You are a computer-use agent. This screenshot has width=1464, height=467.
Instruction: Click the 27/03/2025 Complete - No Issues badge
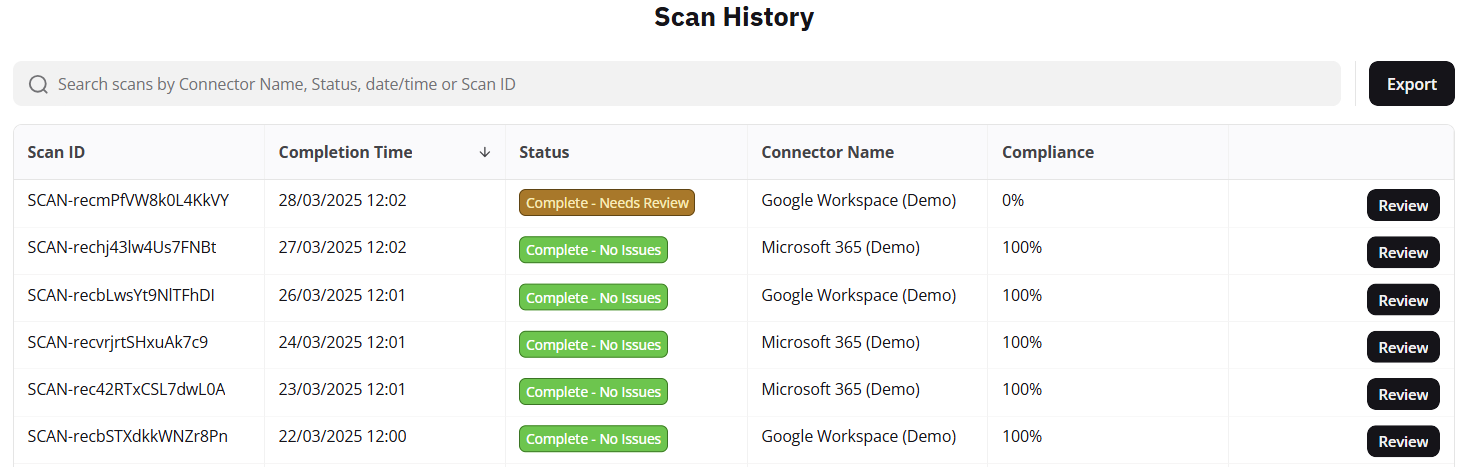(x=593, y=250)
